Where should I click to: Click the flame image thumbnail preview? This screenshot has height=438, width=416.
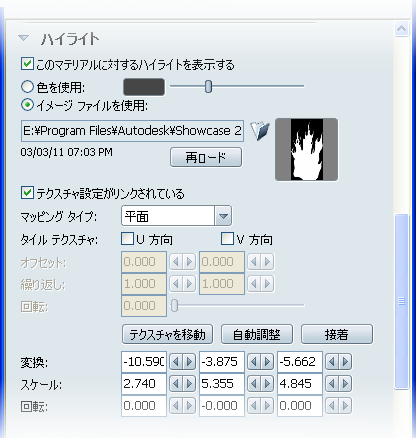coord(307,150)
